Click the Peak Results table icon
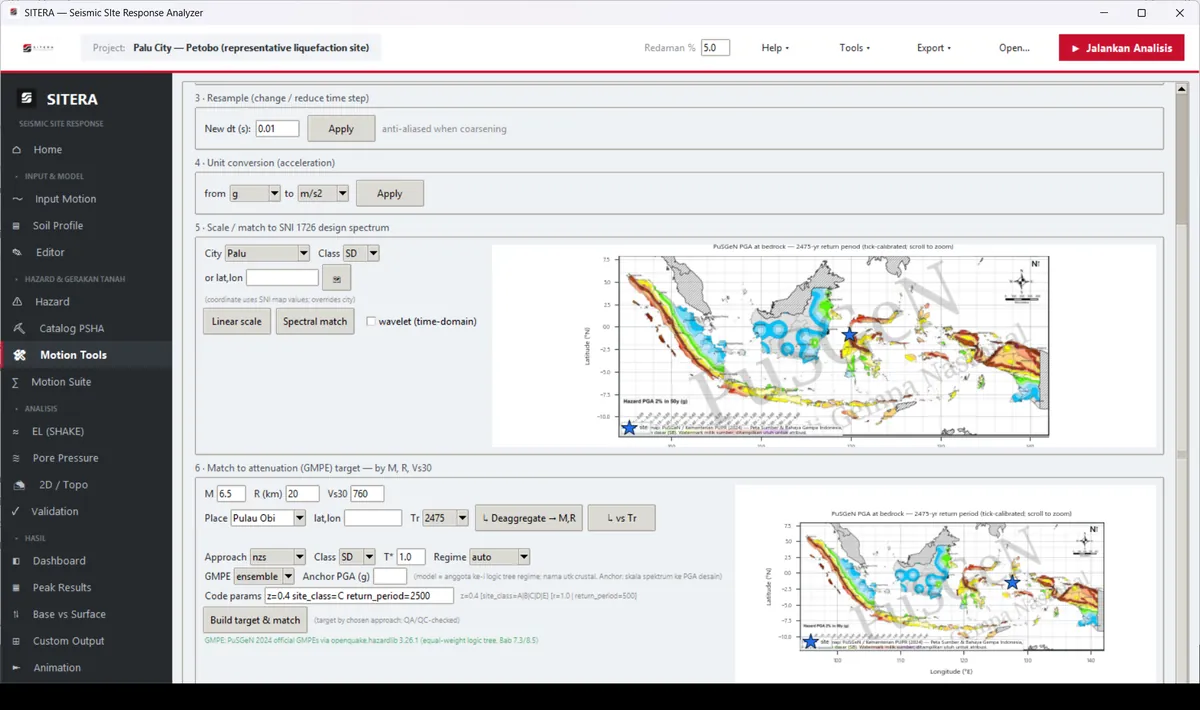The height and width of the screenshot is (710, 1200). point(15,588)
